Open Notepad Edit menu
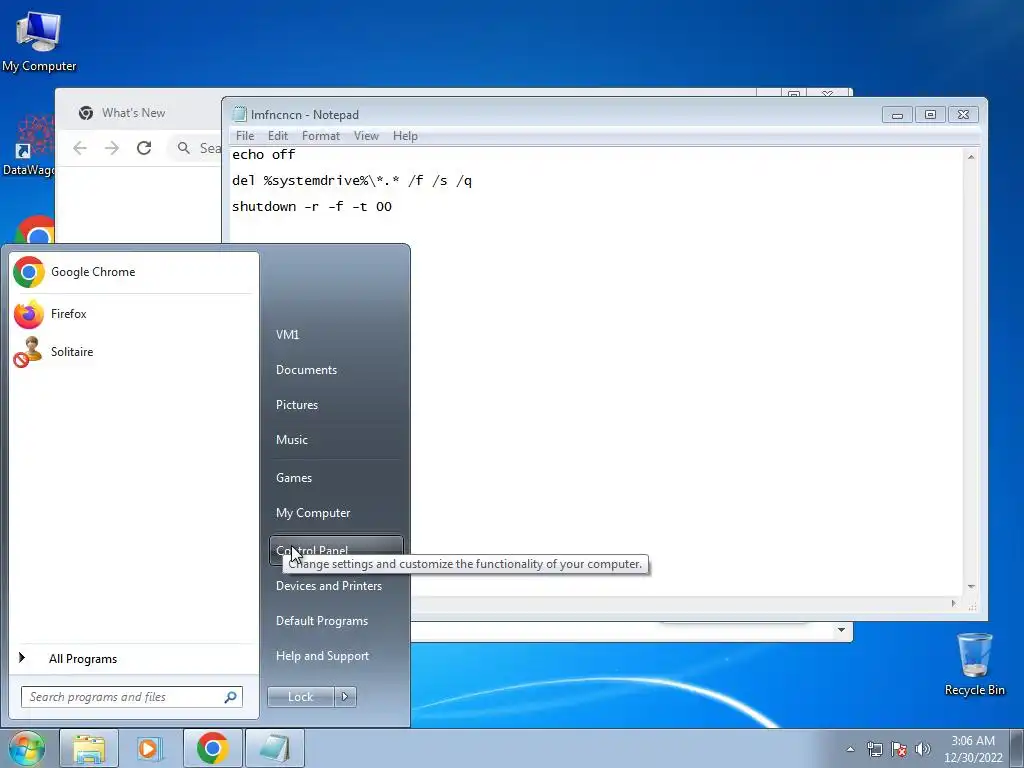 tap(278, 136)
